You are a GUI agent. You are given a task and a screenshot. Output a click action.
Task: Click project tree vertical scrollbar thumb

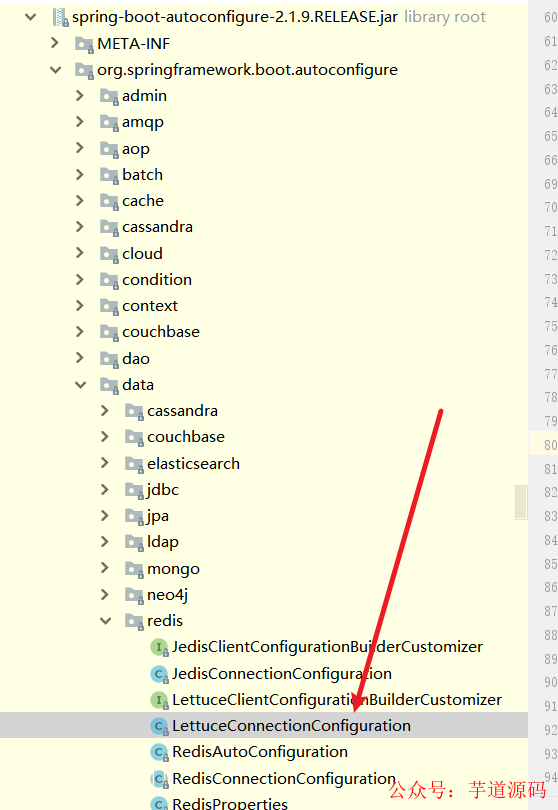tap(521, 502)
